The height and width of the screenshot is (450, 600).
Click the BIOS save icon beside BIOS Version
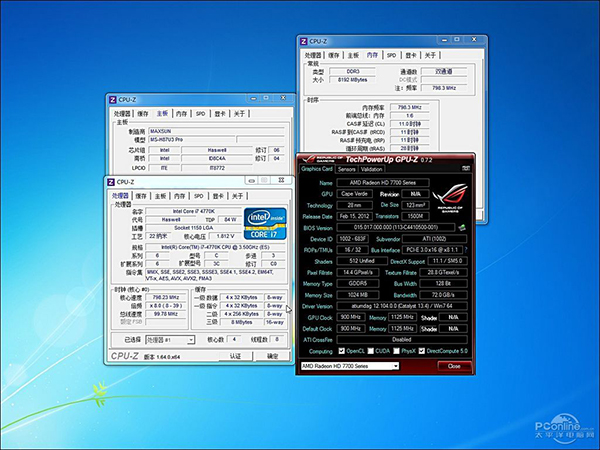tap(462, 228)
